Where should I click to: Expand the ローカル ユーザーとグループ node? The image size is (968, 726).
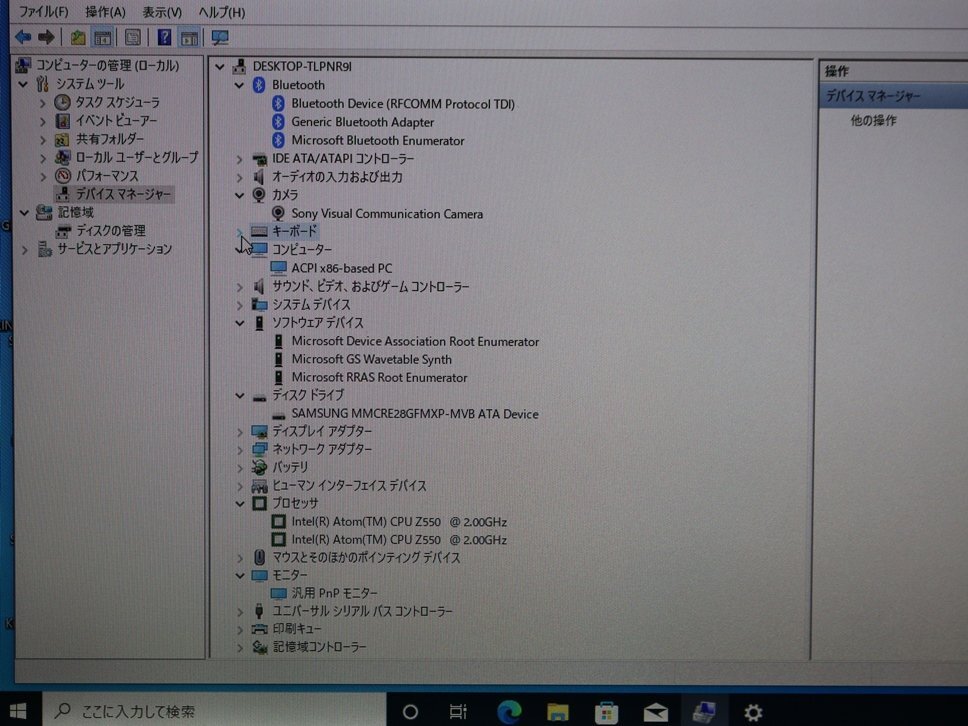(x=43, y=158)
